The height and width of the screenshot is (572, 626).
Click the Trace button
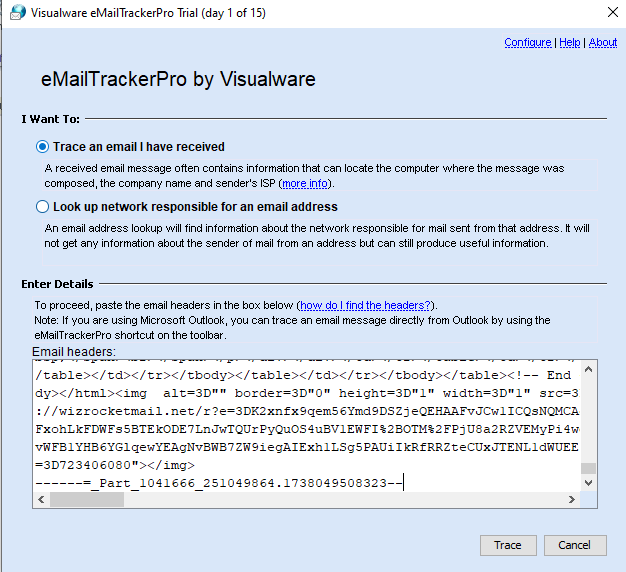click(508, 545)
